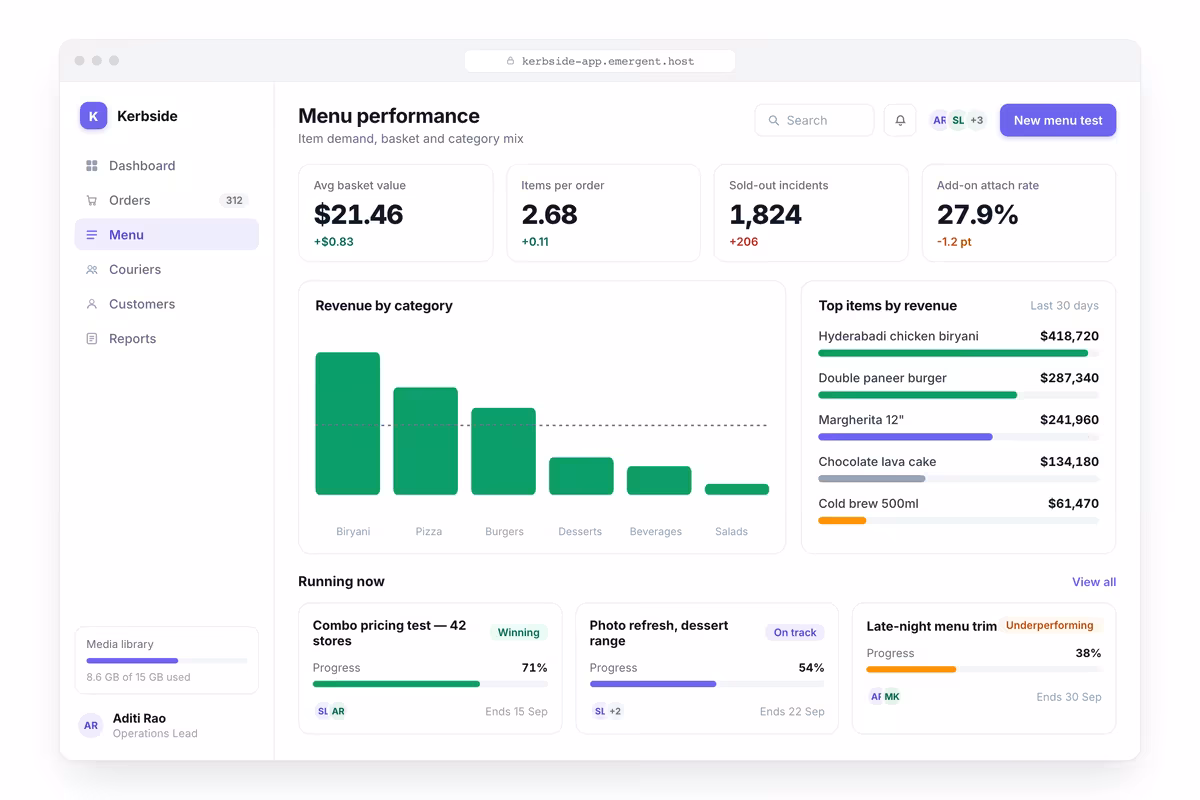Click the AR avatar on Combo pricing test

pyautogui.click(x=338, y=711)
